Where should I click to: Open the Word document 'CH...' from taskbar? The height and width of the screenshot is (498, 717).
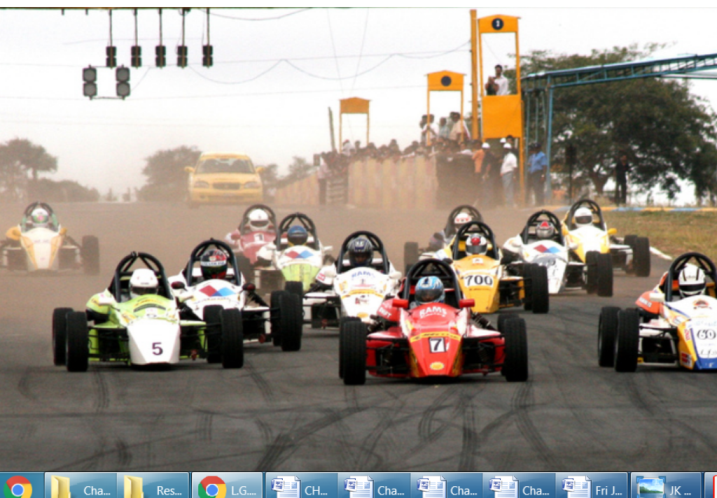301,487
